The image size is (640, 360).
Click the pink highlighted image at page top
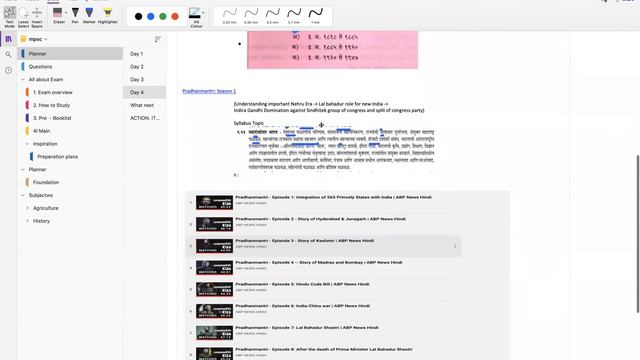tap(332, 50)
